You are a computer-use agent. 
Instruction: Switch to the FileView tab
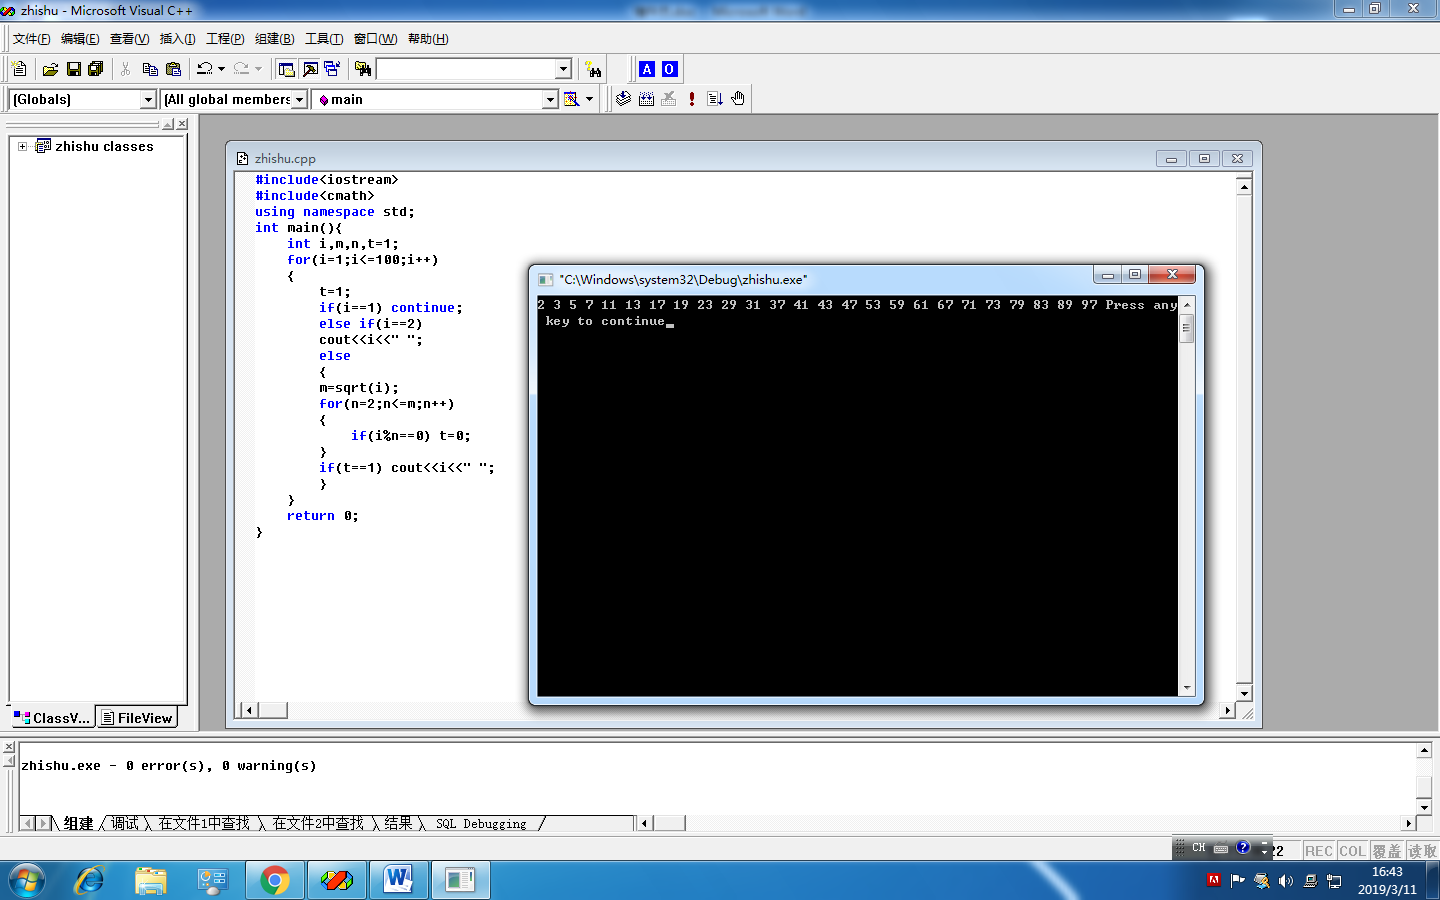coord(138,718)
